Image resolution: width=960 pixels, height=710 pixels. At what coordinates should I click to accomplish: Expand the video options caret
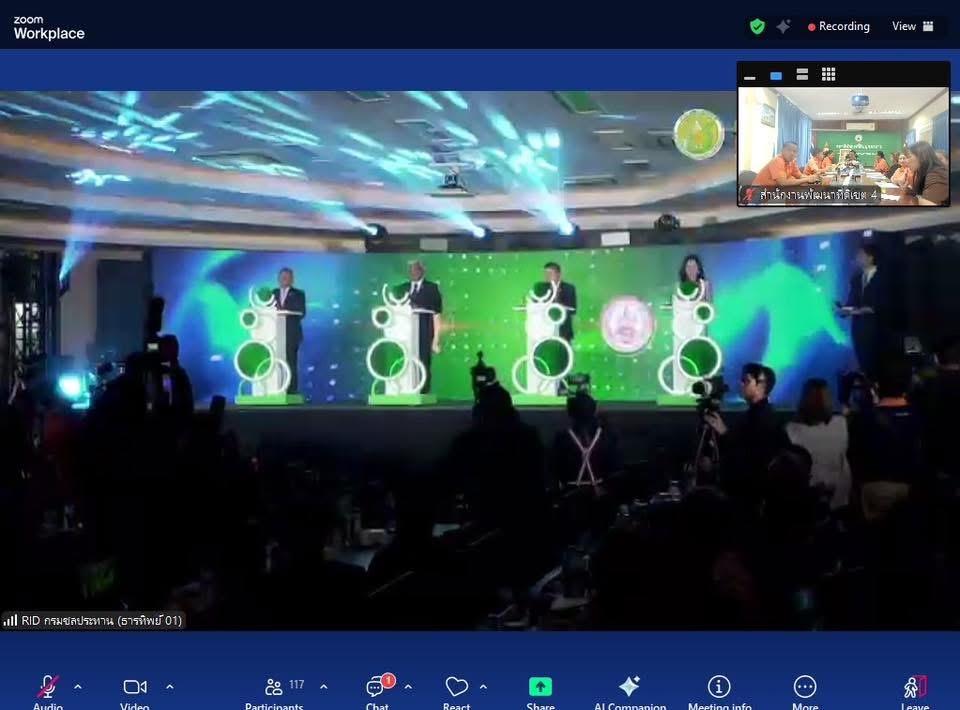[169, 687]
